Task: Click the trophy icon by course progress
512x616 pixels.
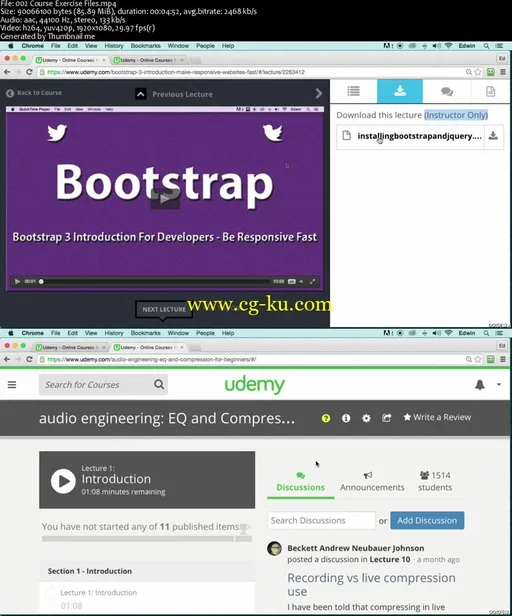Action: pos(244,528)
